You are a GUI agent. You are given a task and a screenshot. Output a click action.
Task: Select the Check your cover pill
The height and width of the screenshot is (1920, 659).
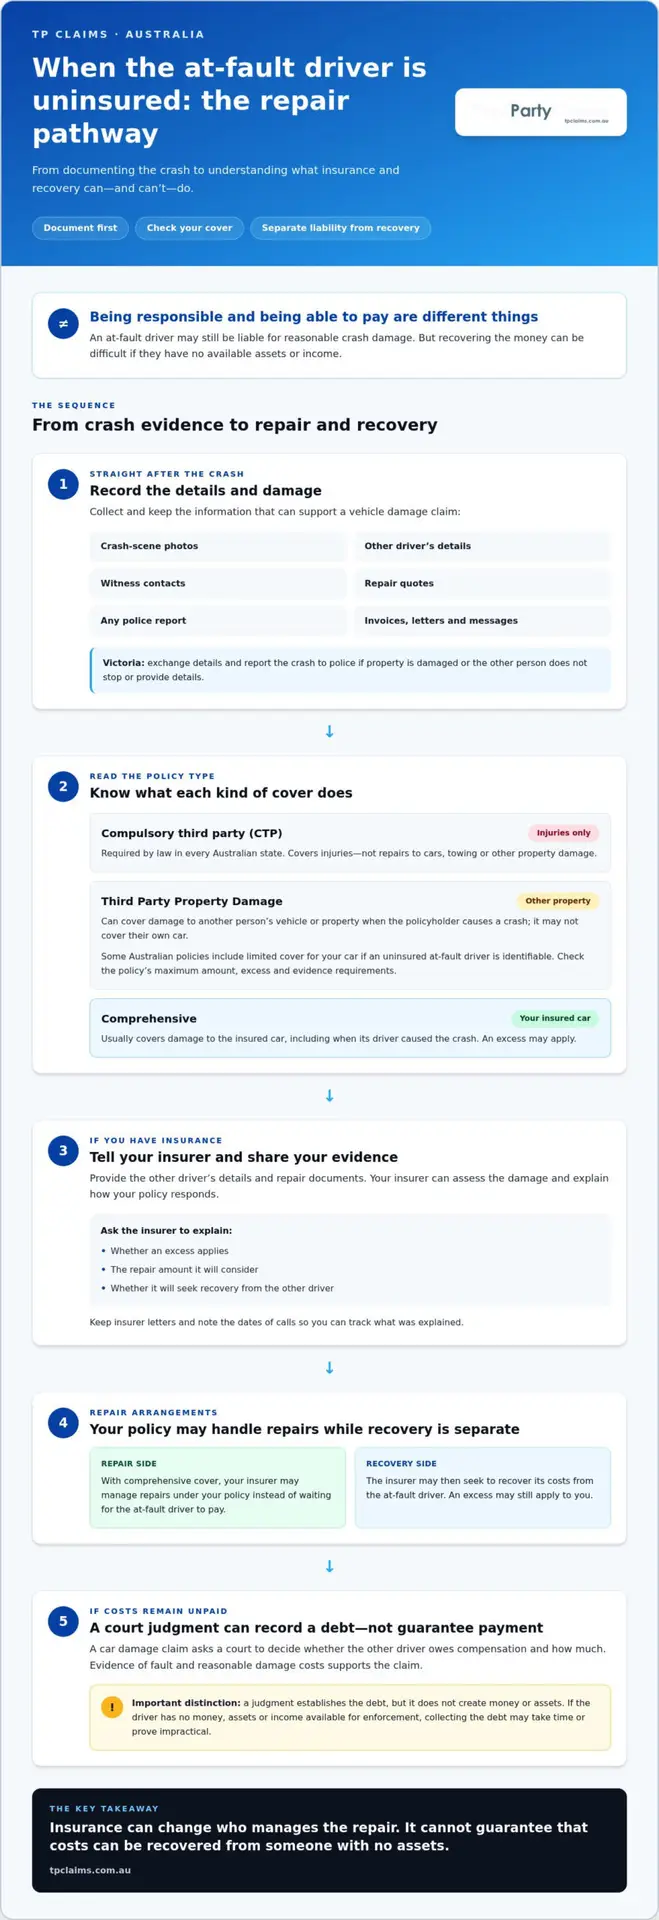tap(189, 228)
